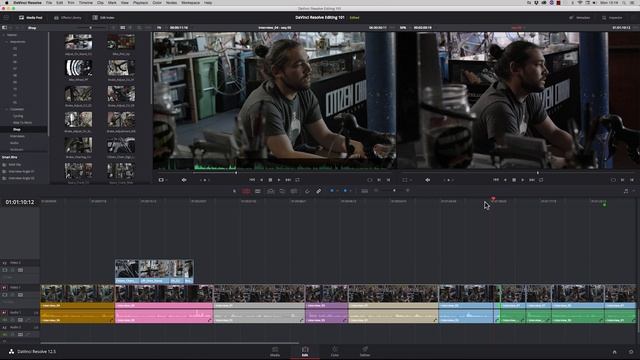Open the Media Pool panel button
Viewport: 640px width, 360px height.
click(x=31, y=18)
